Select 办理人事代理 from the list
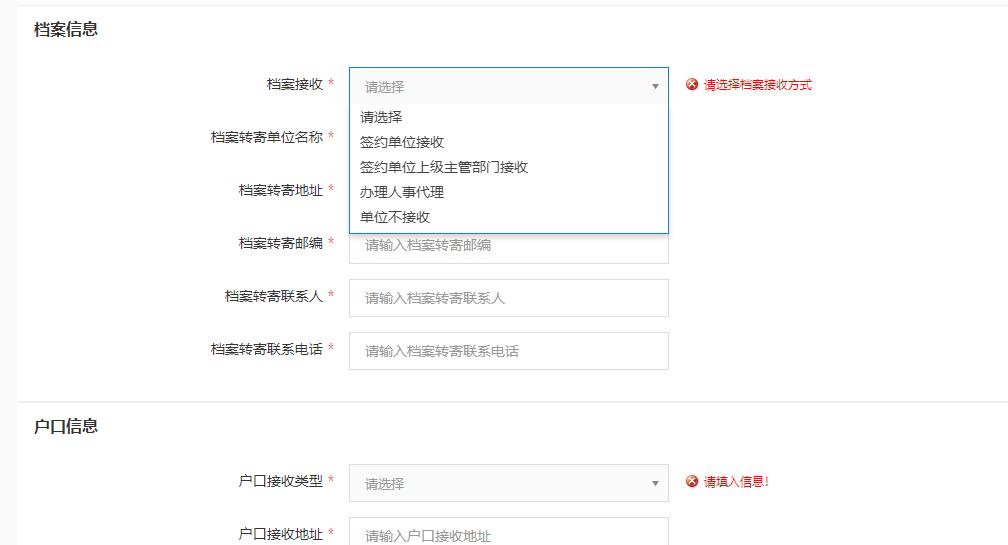This screenshot has height=545, width=1008. [x=402, y=192]
